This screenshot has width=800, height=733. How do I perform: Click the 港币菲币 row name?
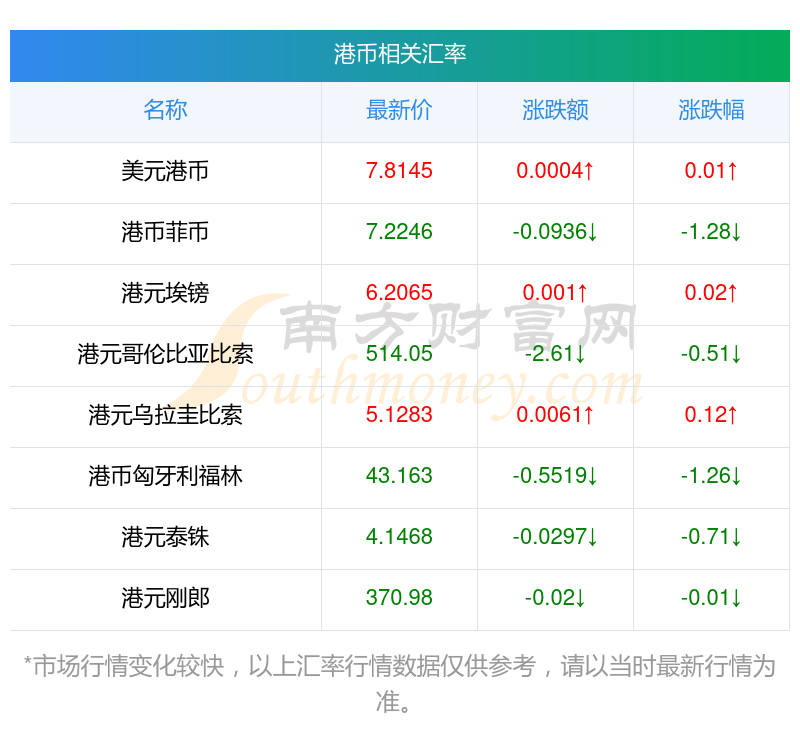165,232
